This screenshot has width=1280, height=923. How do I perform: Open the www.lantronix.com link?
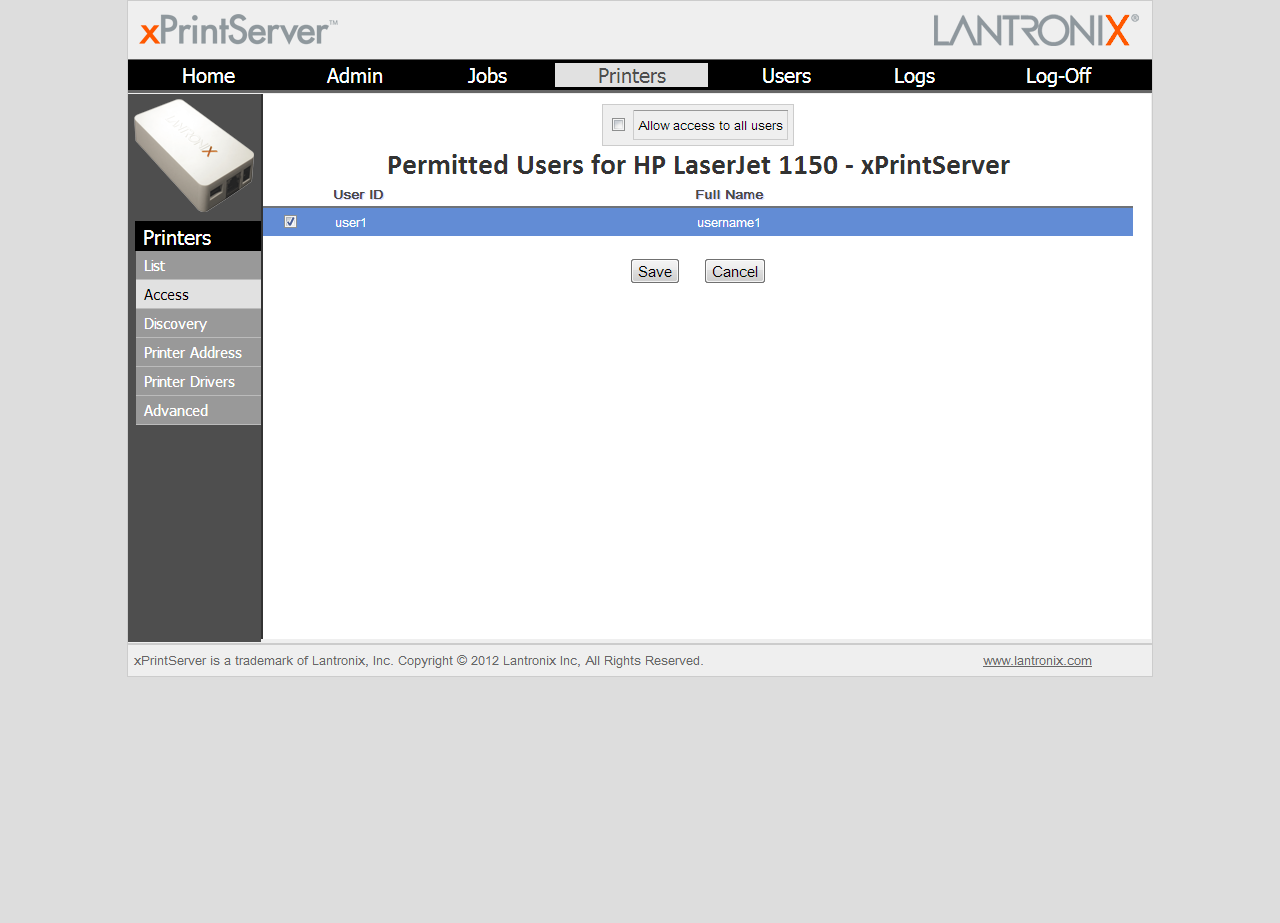pos(1037,661)
